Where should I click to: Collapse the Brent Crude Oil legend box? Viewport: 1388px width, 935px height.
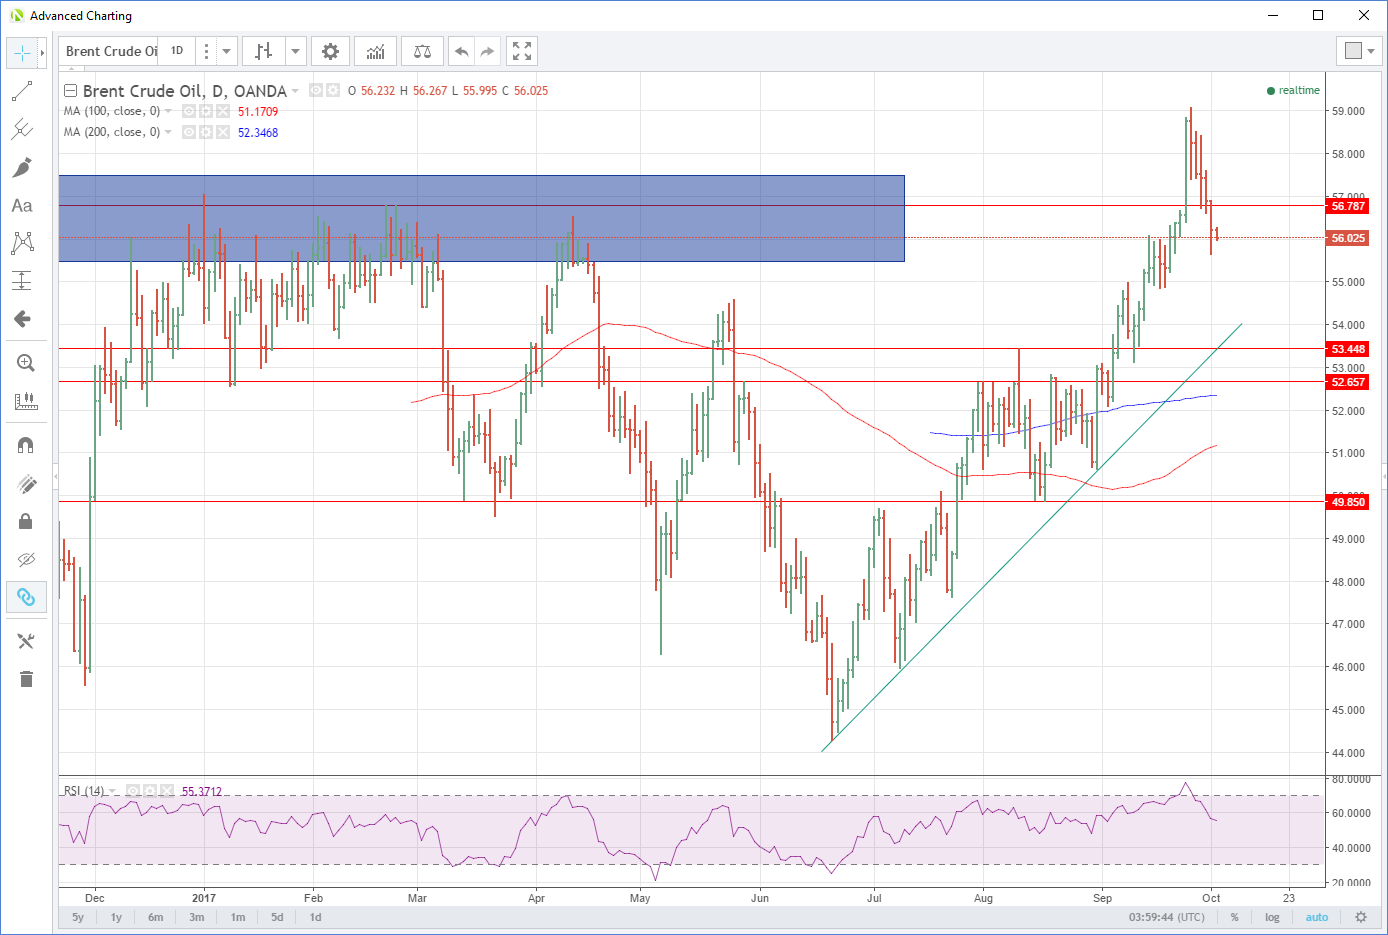click(70, 90)
